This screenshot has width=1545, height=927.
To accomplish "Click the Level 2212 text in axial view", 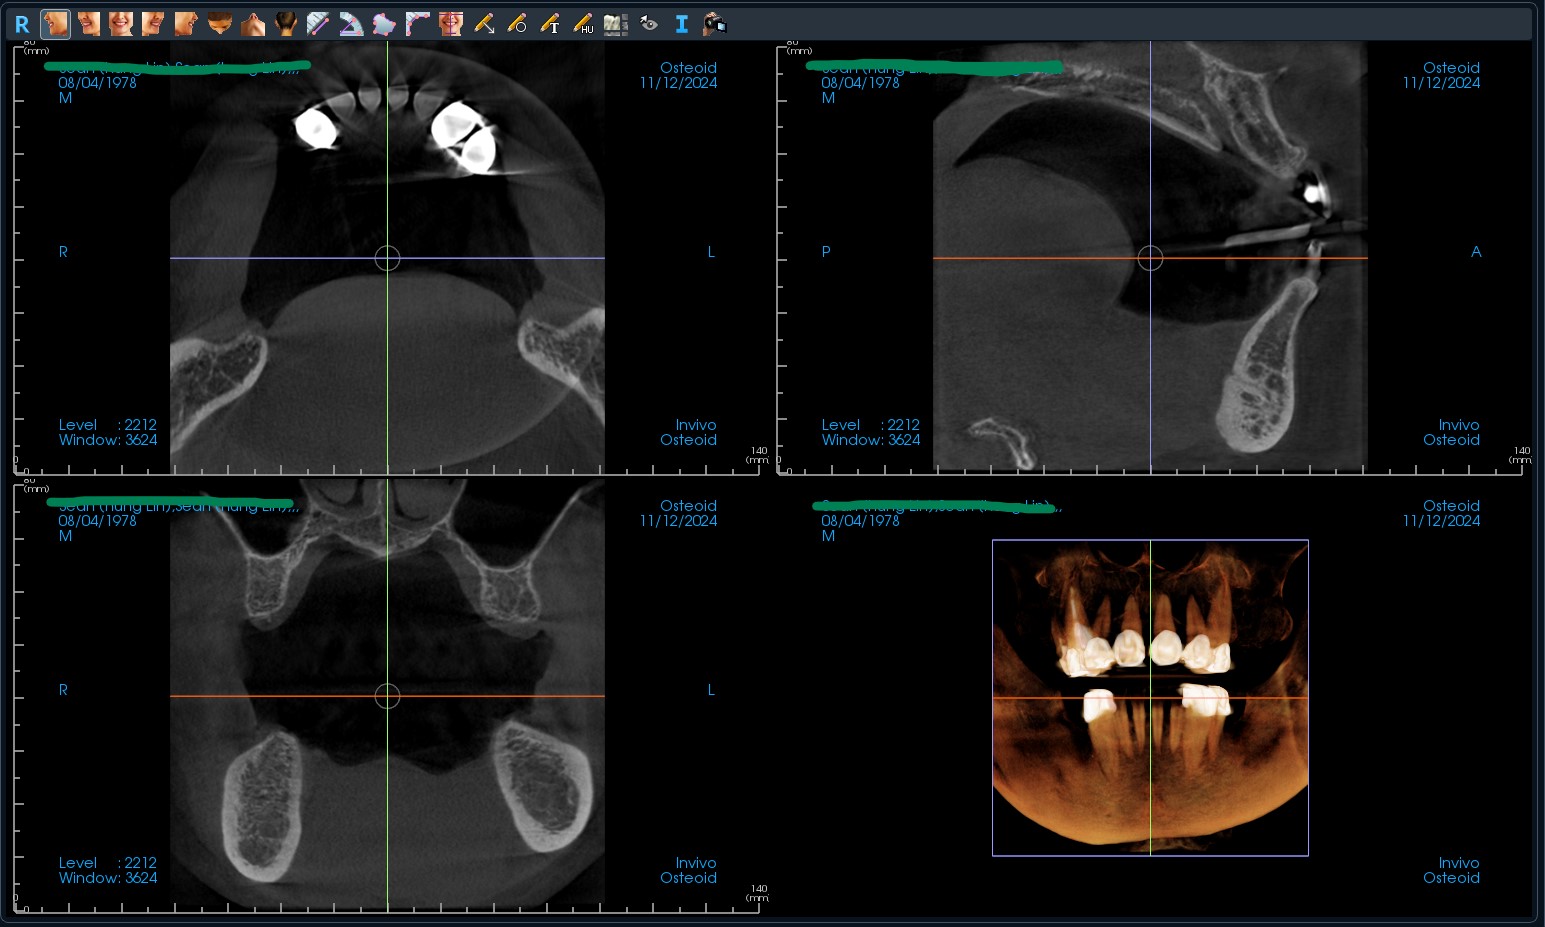I will 107,425.
